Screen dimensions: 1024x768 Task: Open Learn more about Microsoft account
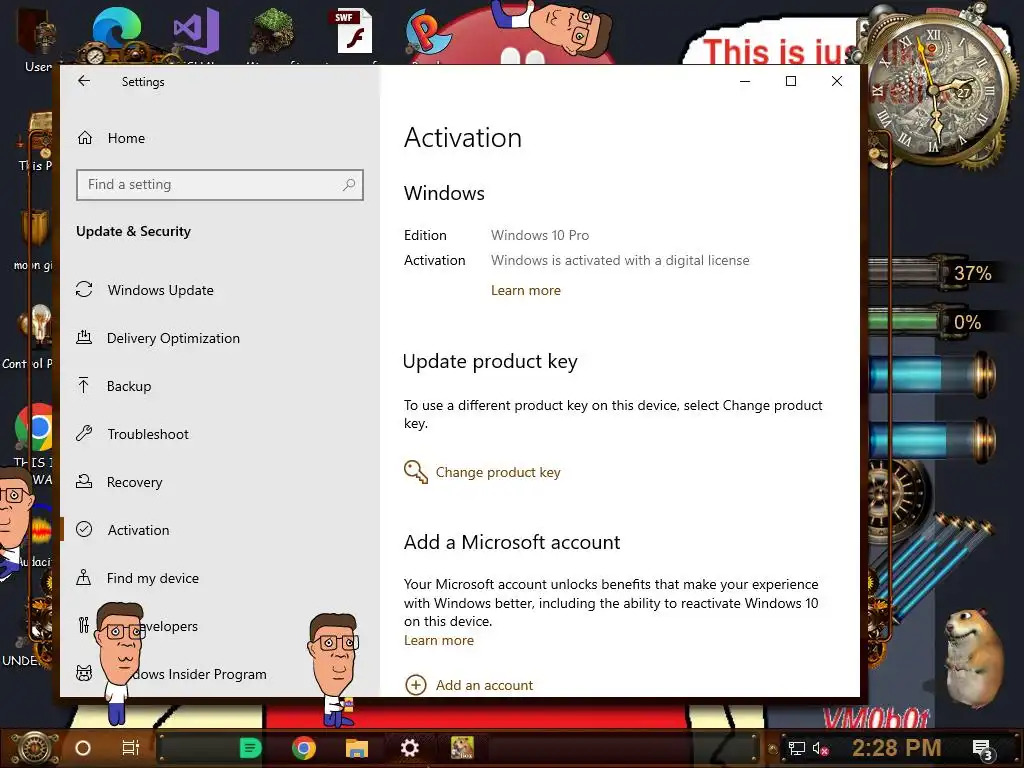coord(439,641)
